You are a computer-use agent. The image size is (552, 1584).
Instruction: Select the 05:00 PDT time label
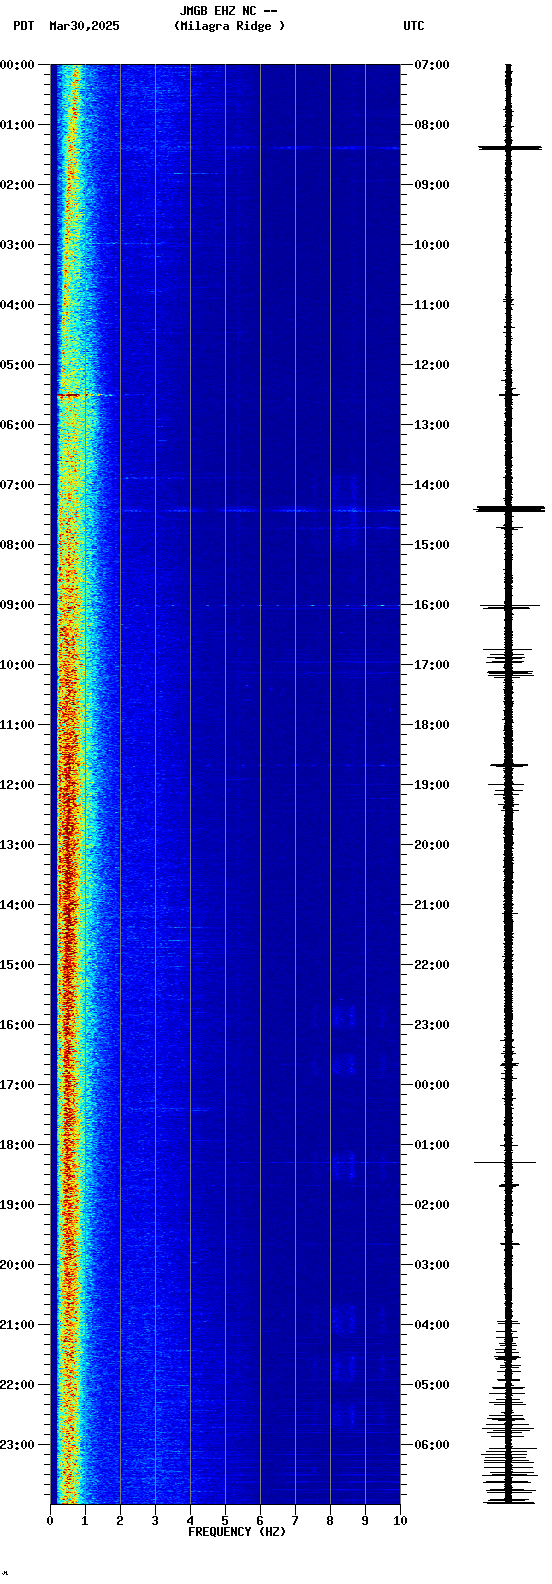[x=17, y=365]
